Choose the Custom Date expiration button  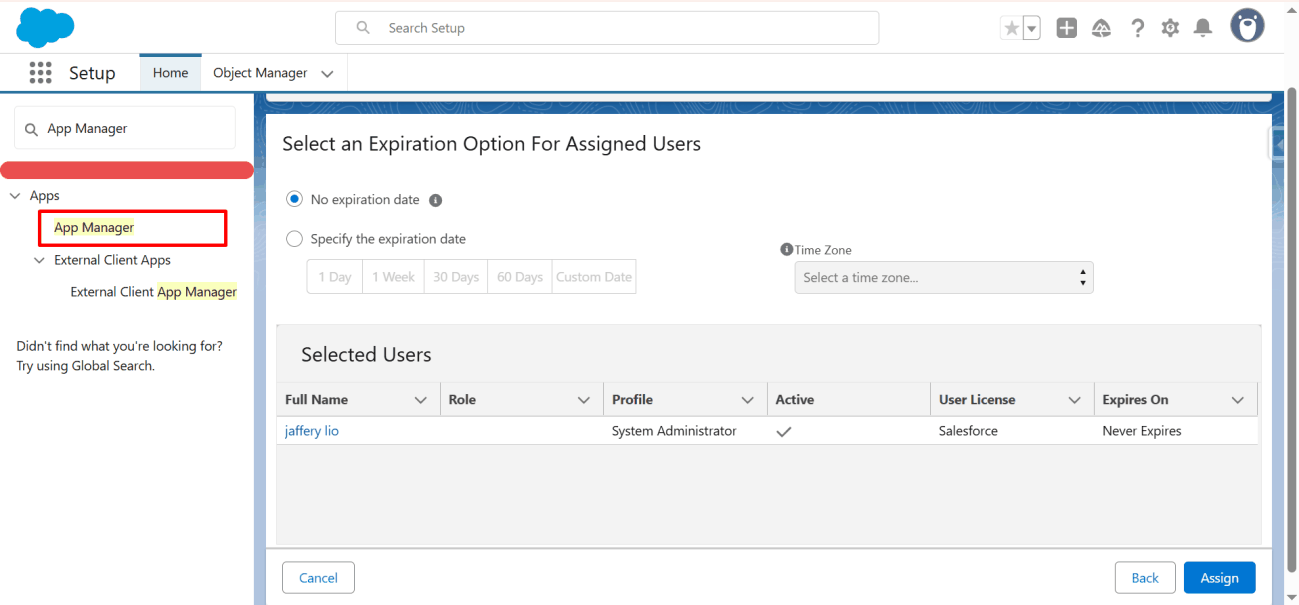pyautogui.click(x=594, y=277)
